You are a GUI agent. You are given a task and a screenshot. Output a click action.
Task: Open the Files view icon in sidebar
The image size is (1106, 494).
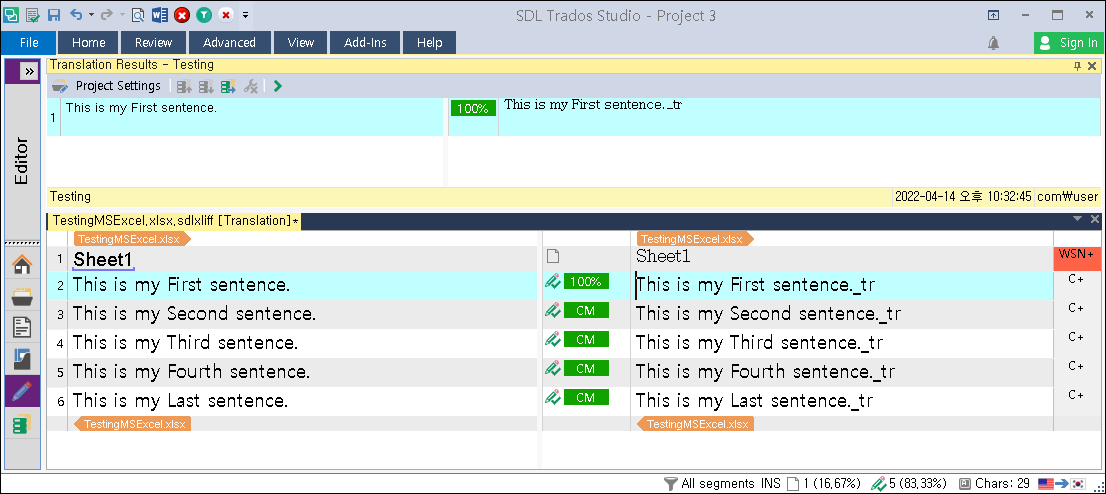pyautogui.click(x=23, y=327)
